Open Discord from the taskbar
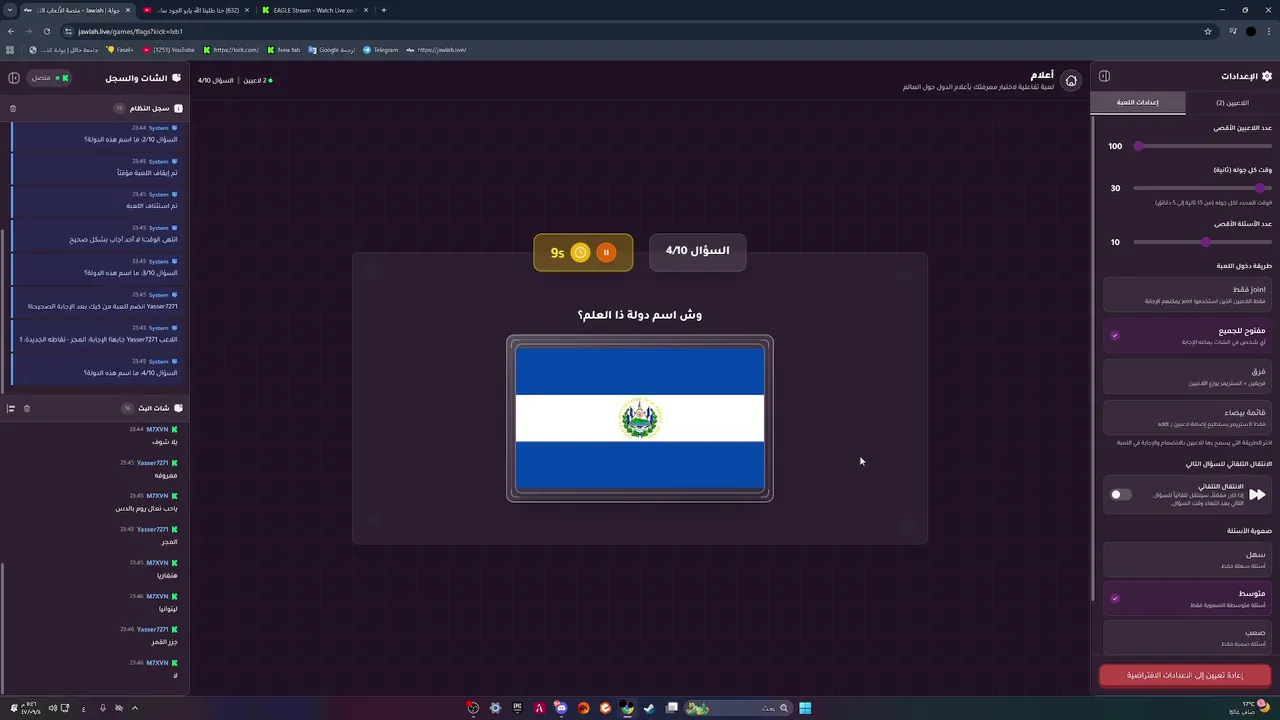 pyautogui.click(x=561, y=708)
